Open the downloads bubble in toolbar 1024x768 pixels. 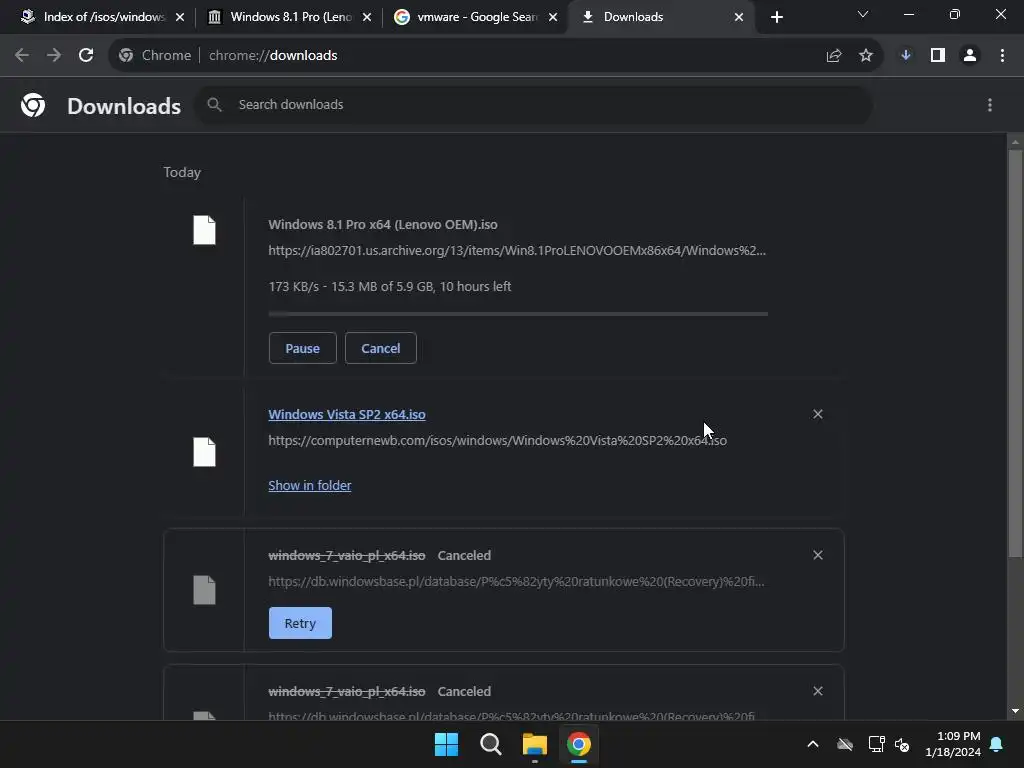pyautogui.click(x=906, y=56)
